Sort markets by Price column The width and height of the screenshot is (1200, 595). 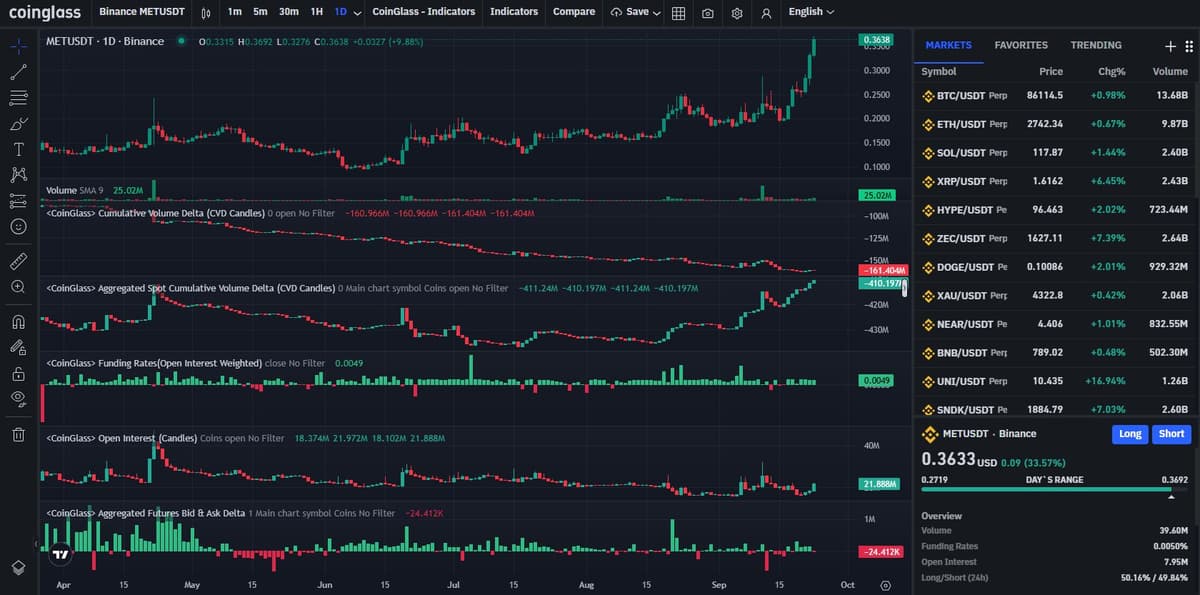(x=1050, y=72)
